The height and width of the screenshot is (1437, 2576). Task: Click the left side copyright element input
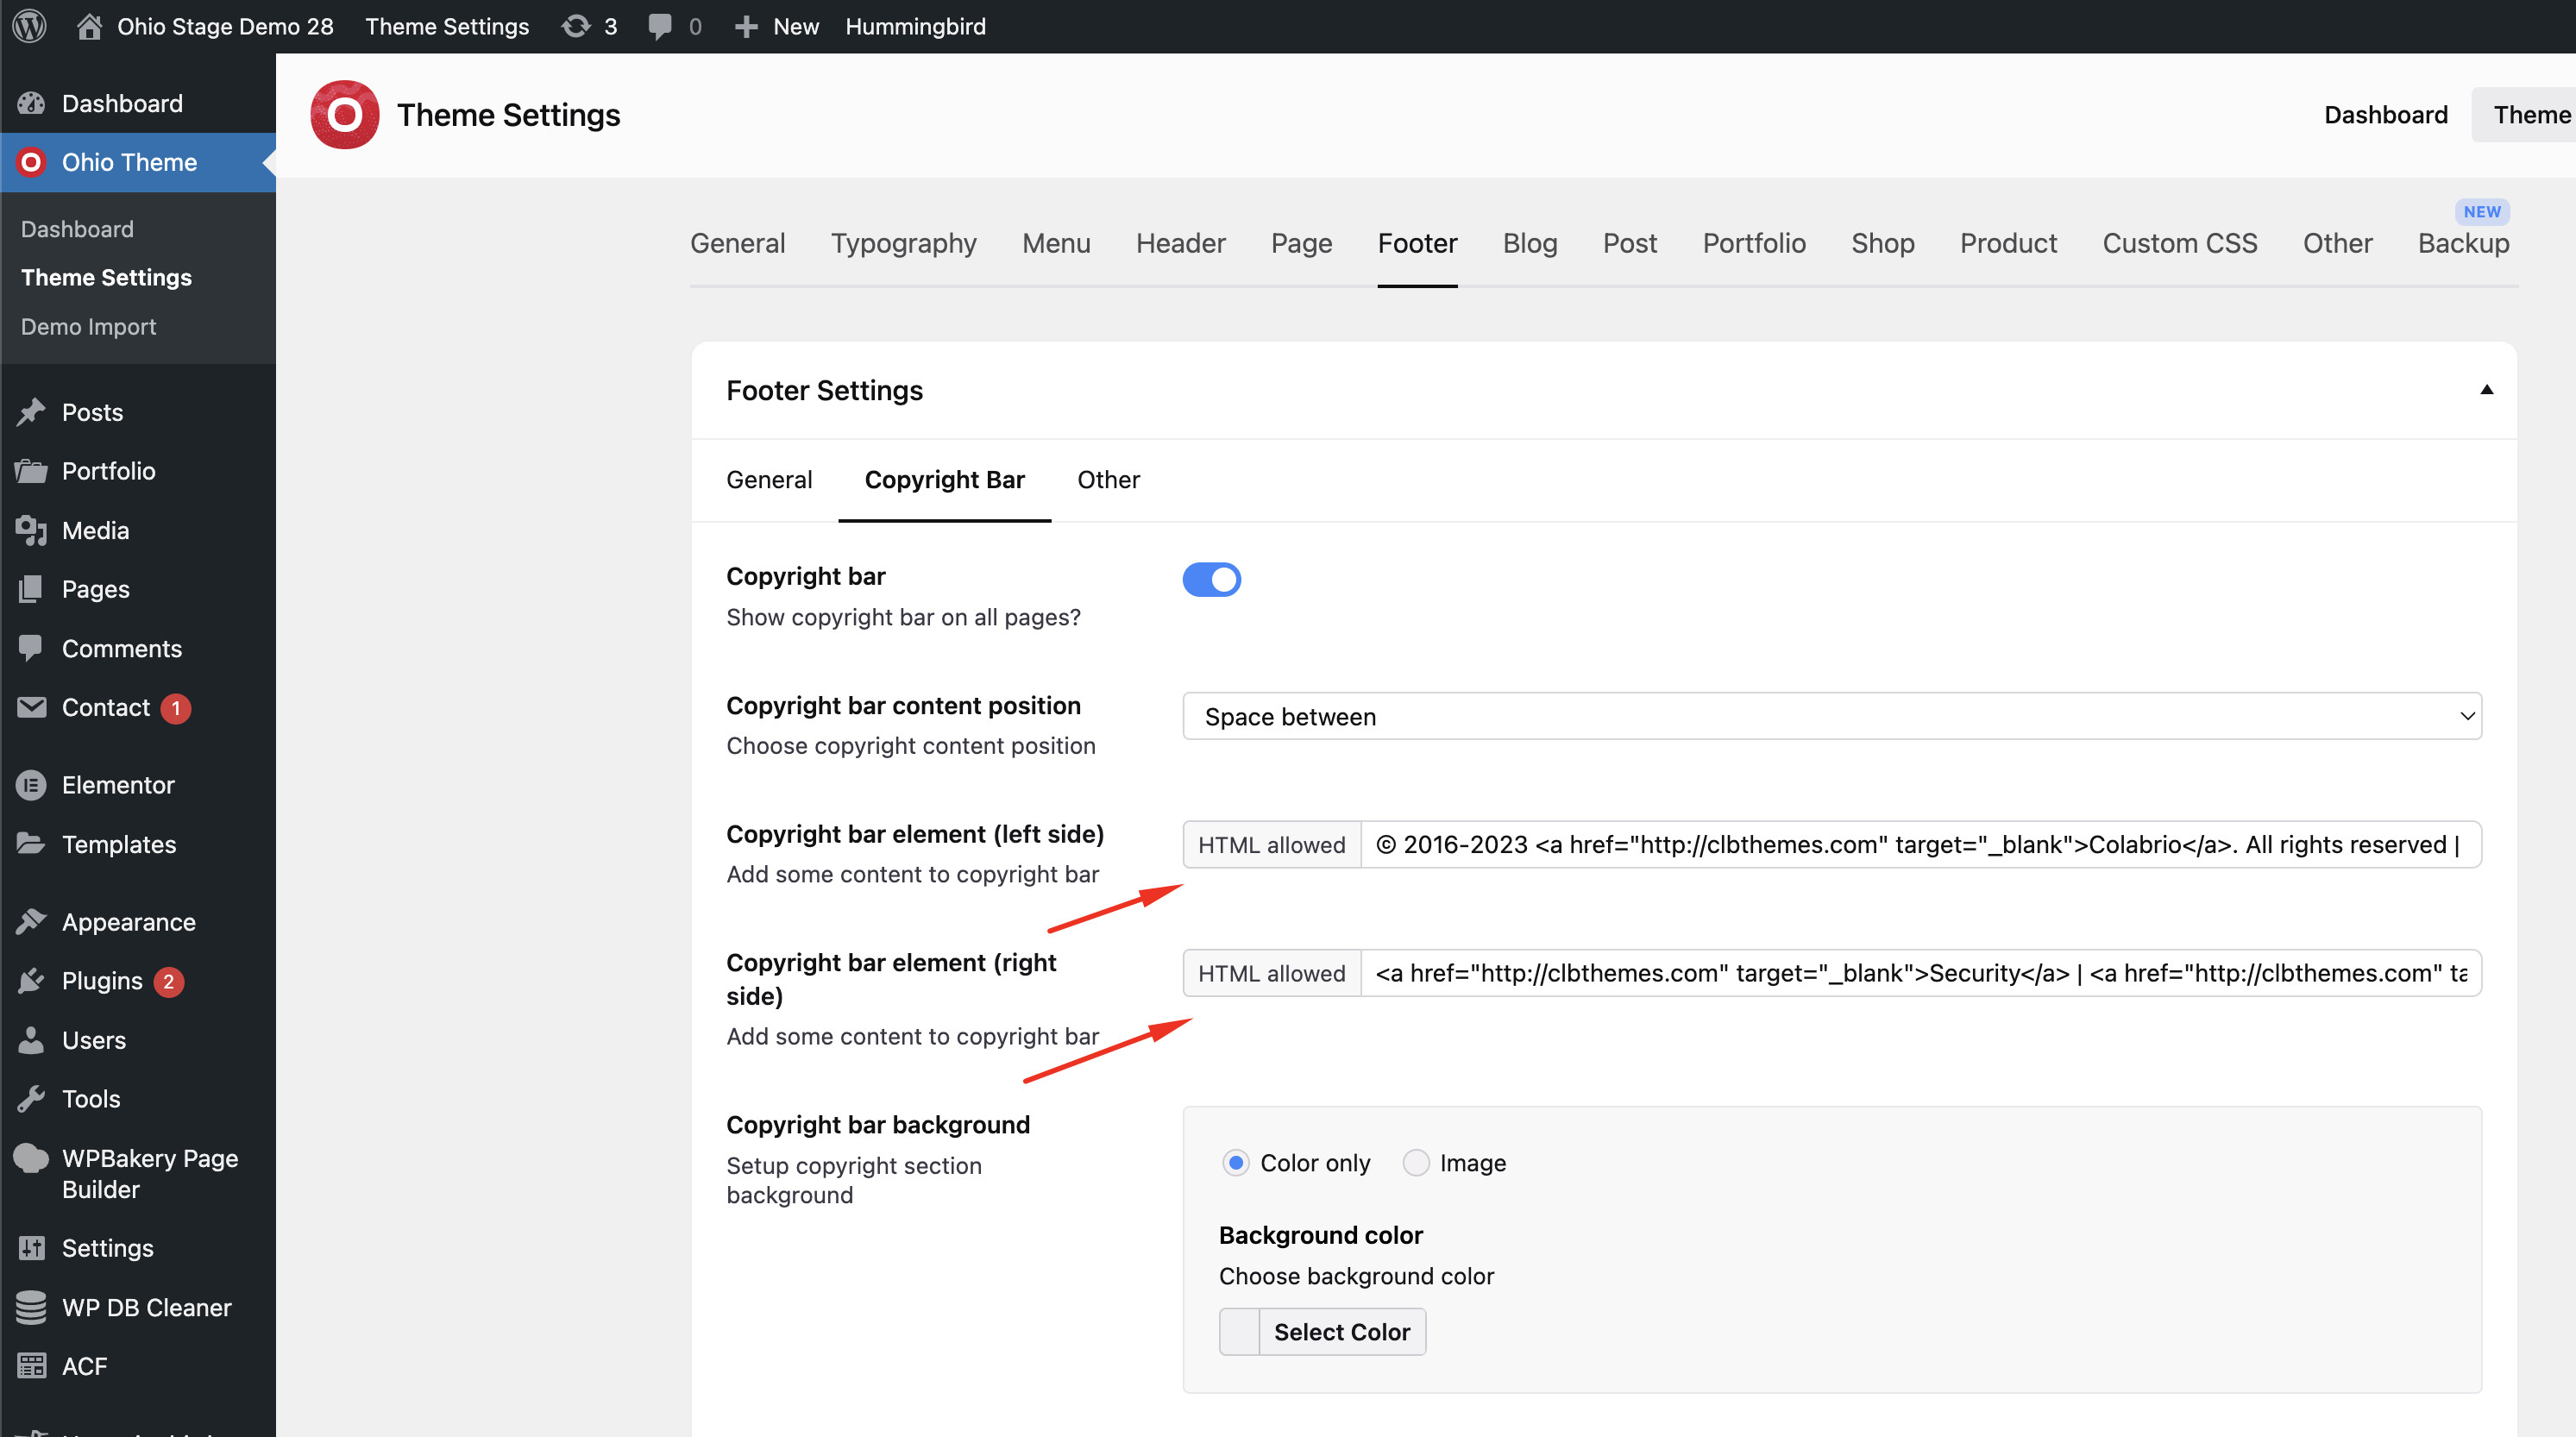1920,844
